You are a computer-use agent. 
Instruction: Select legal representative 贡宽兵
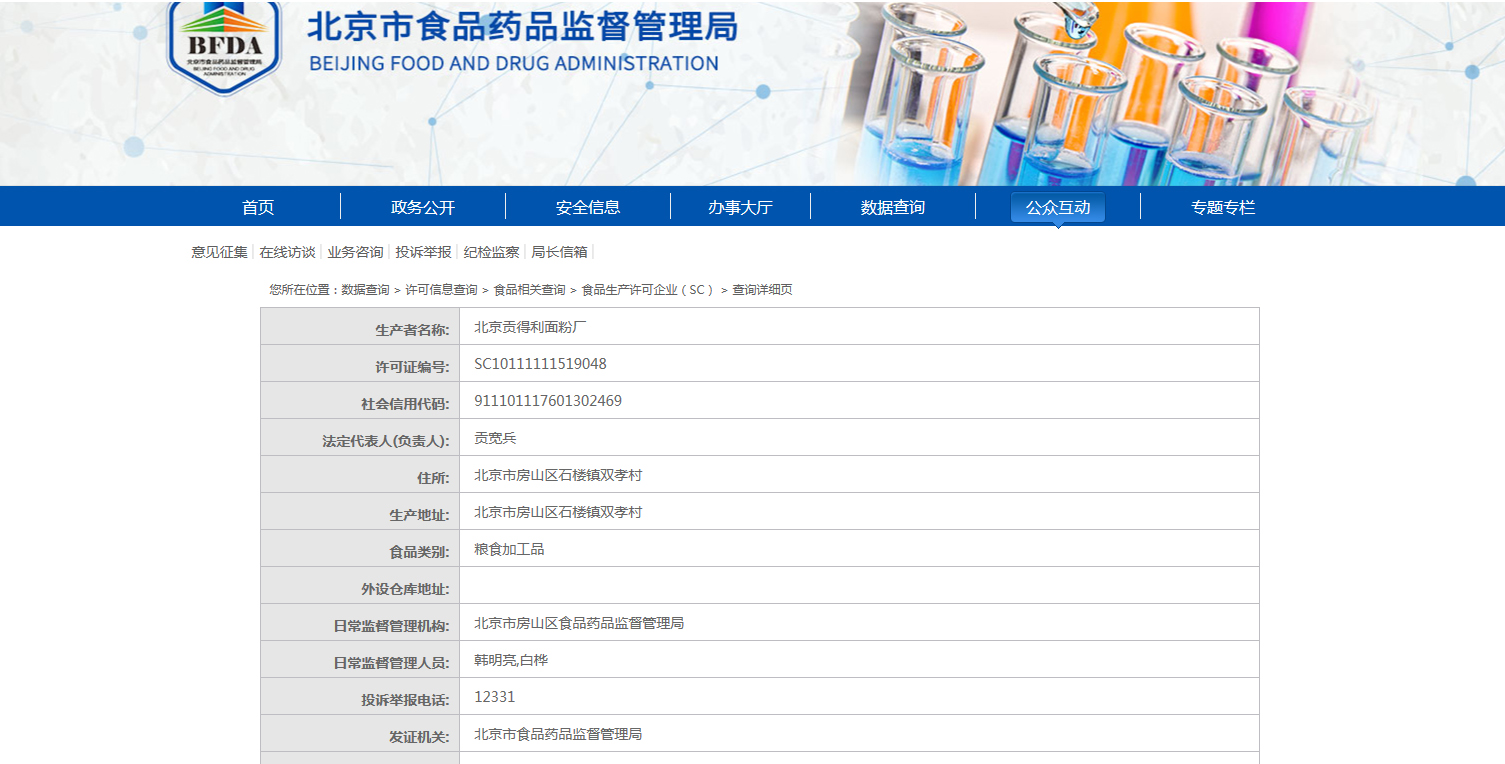click(x=495, y=438)
